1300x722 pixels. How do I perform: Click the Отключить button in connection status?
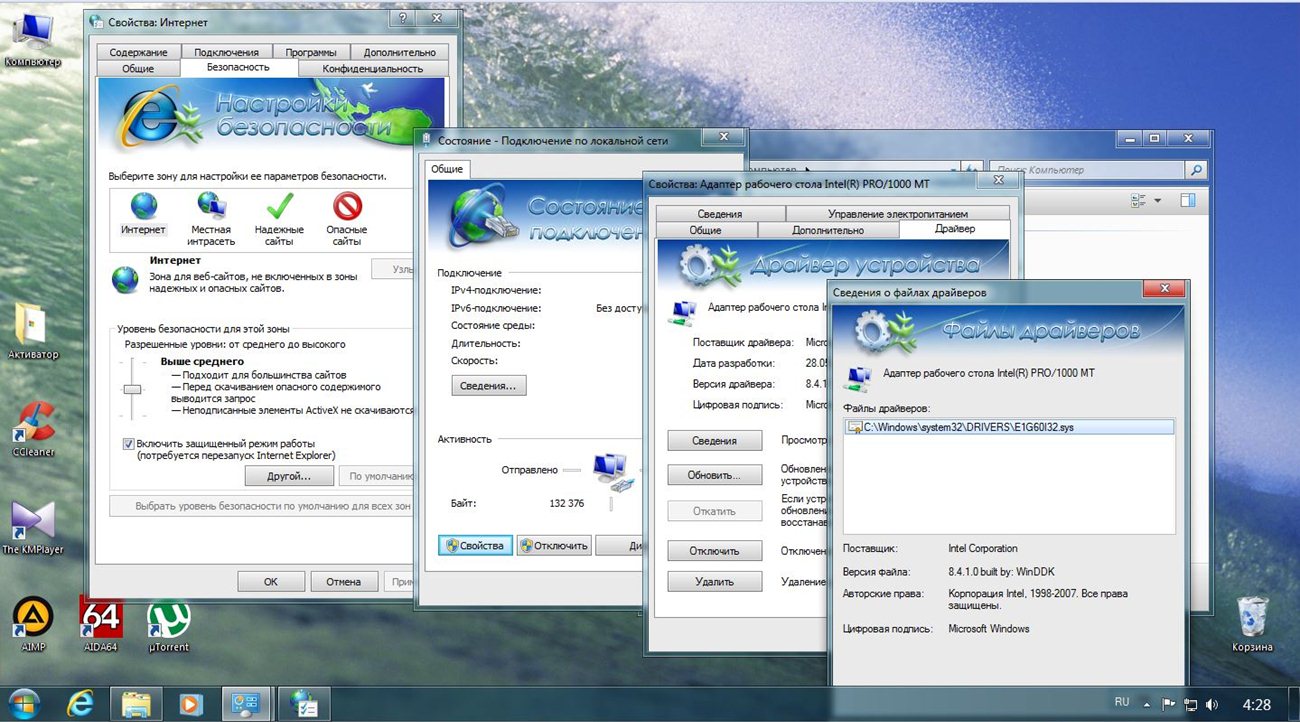pyautogui.click(x=554, y=546)
